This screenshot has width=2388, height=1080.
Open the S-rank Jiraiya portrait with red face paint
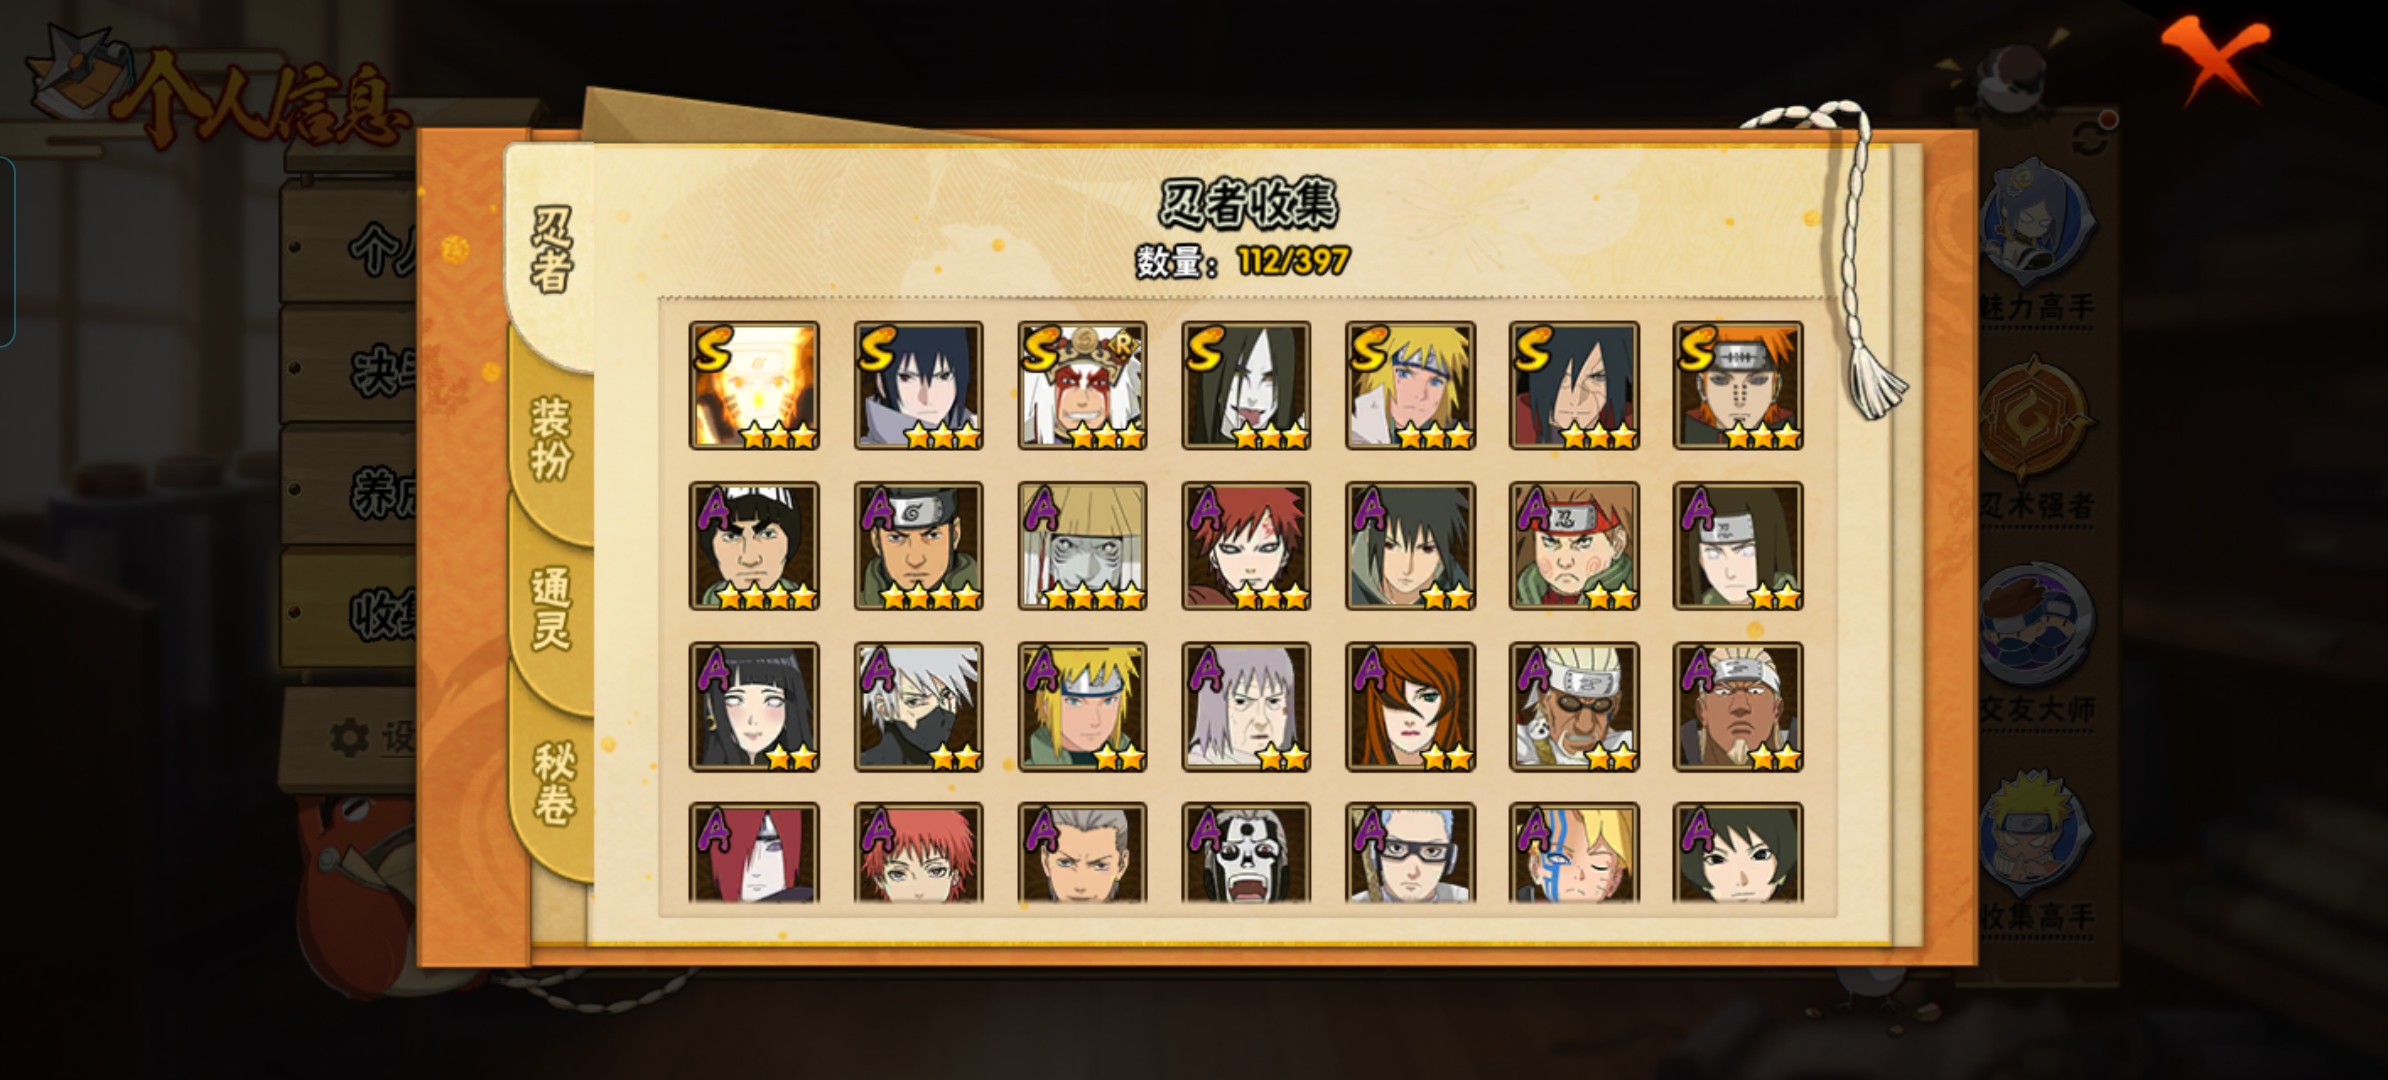pyautogui.click(x=1082, y=385)
